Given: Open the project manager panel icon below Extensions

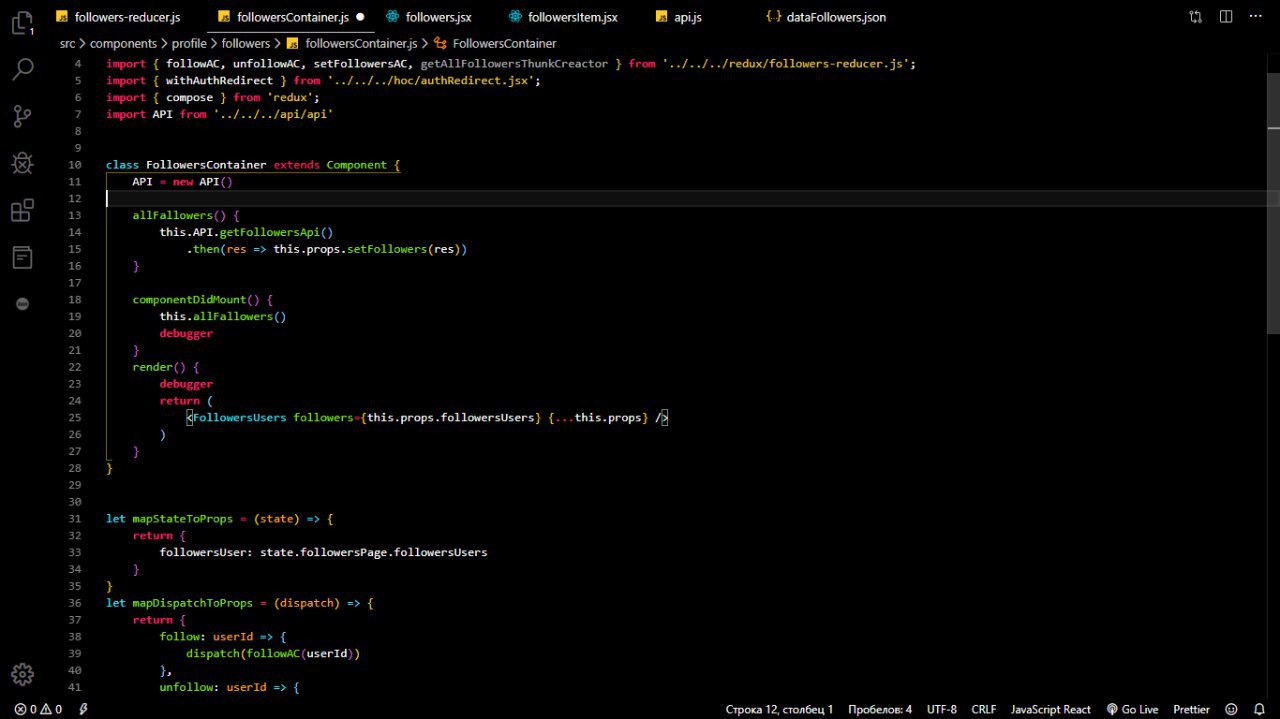Looking at the screenshot, I should [22, 257].
